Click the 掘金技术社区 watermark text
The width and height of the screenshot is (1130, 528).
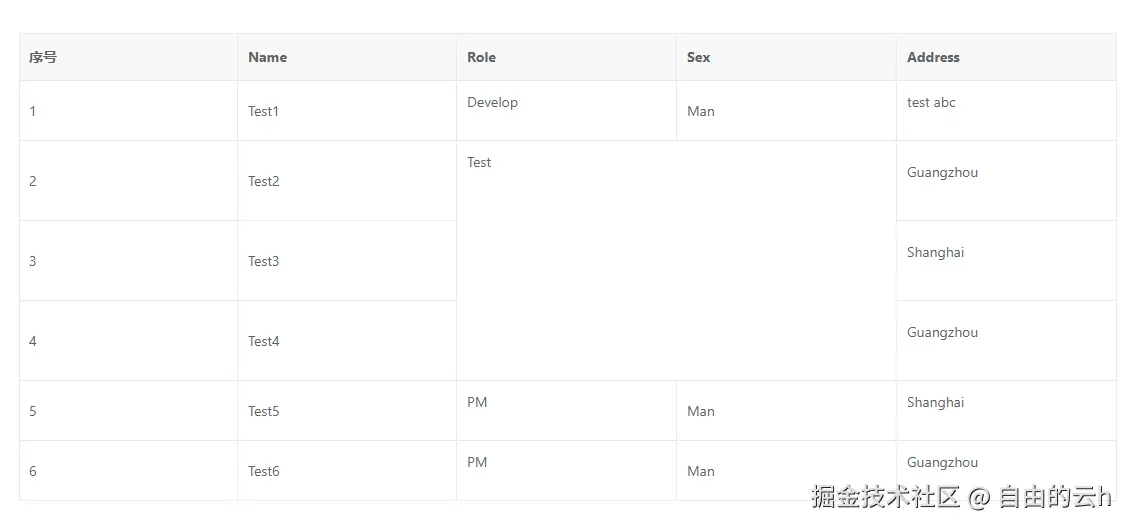886,497
